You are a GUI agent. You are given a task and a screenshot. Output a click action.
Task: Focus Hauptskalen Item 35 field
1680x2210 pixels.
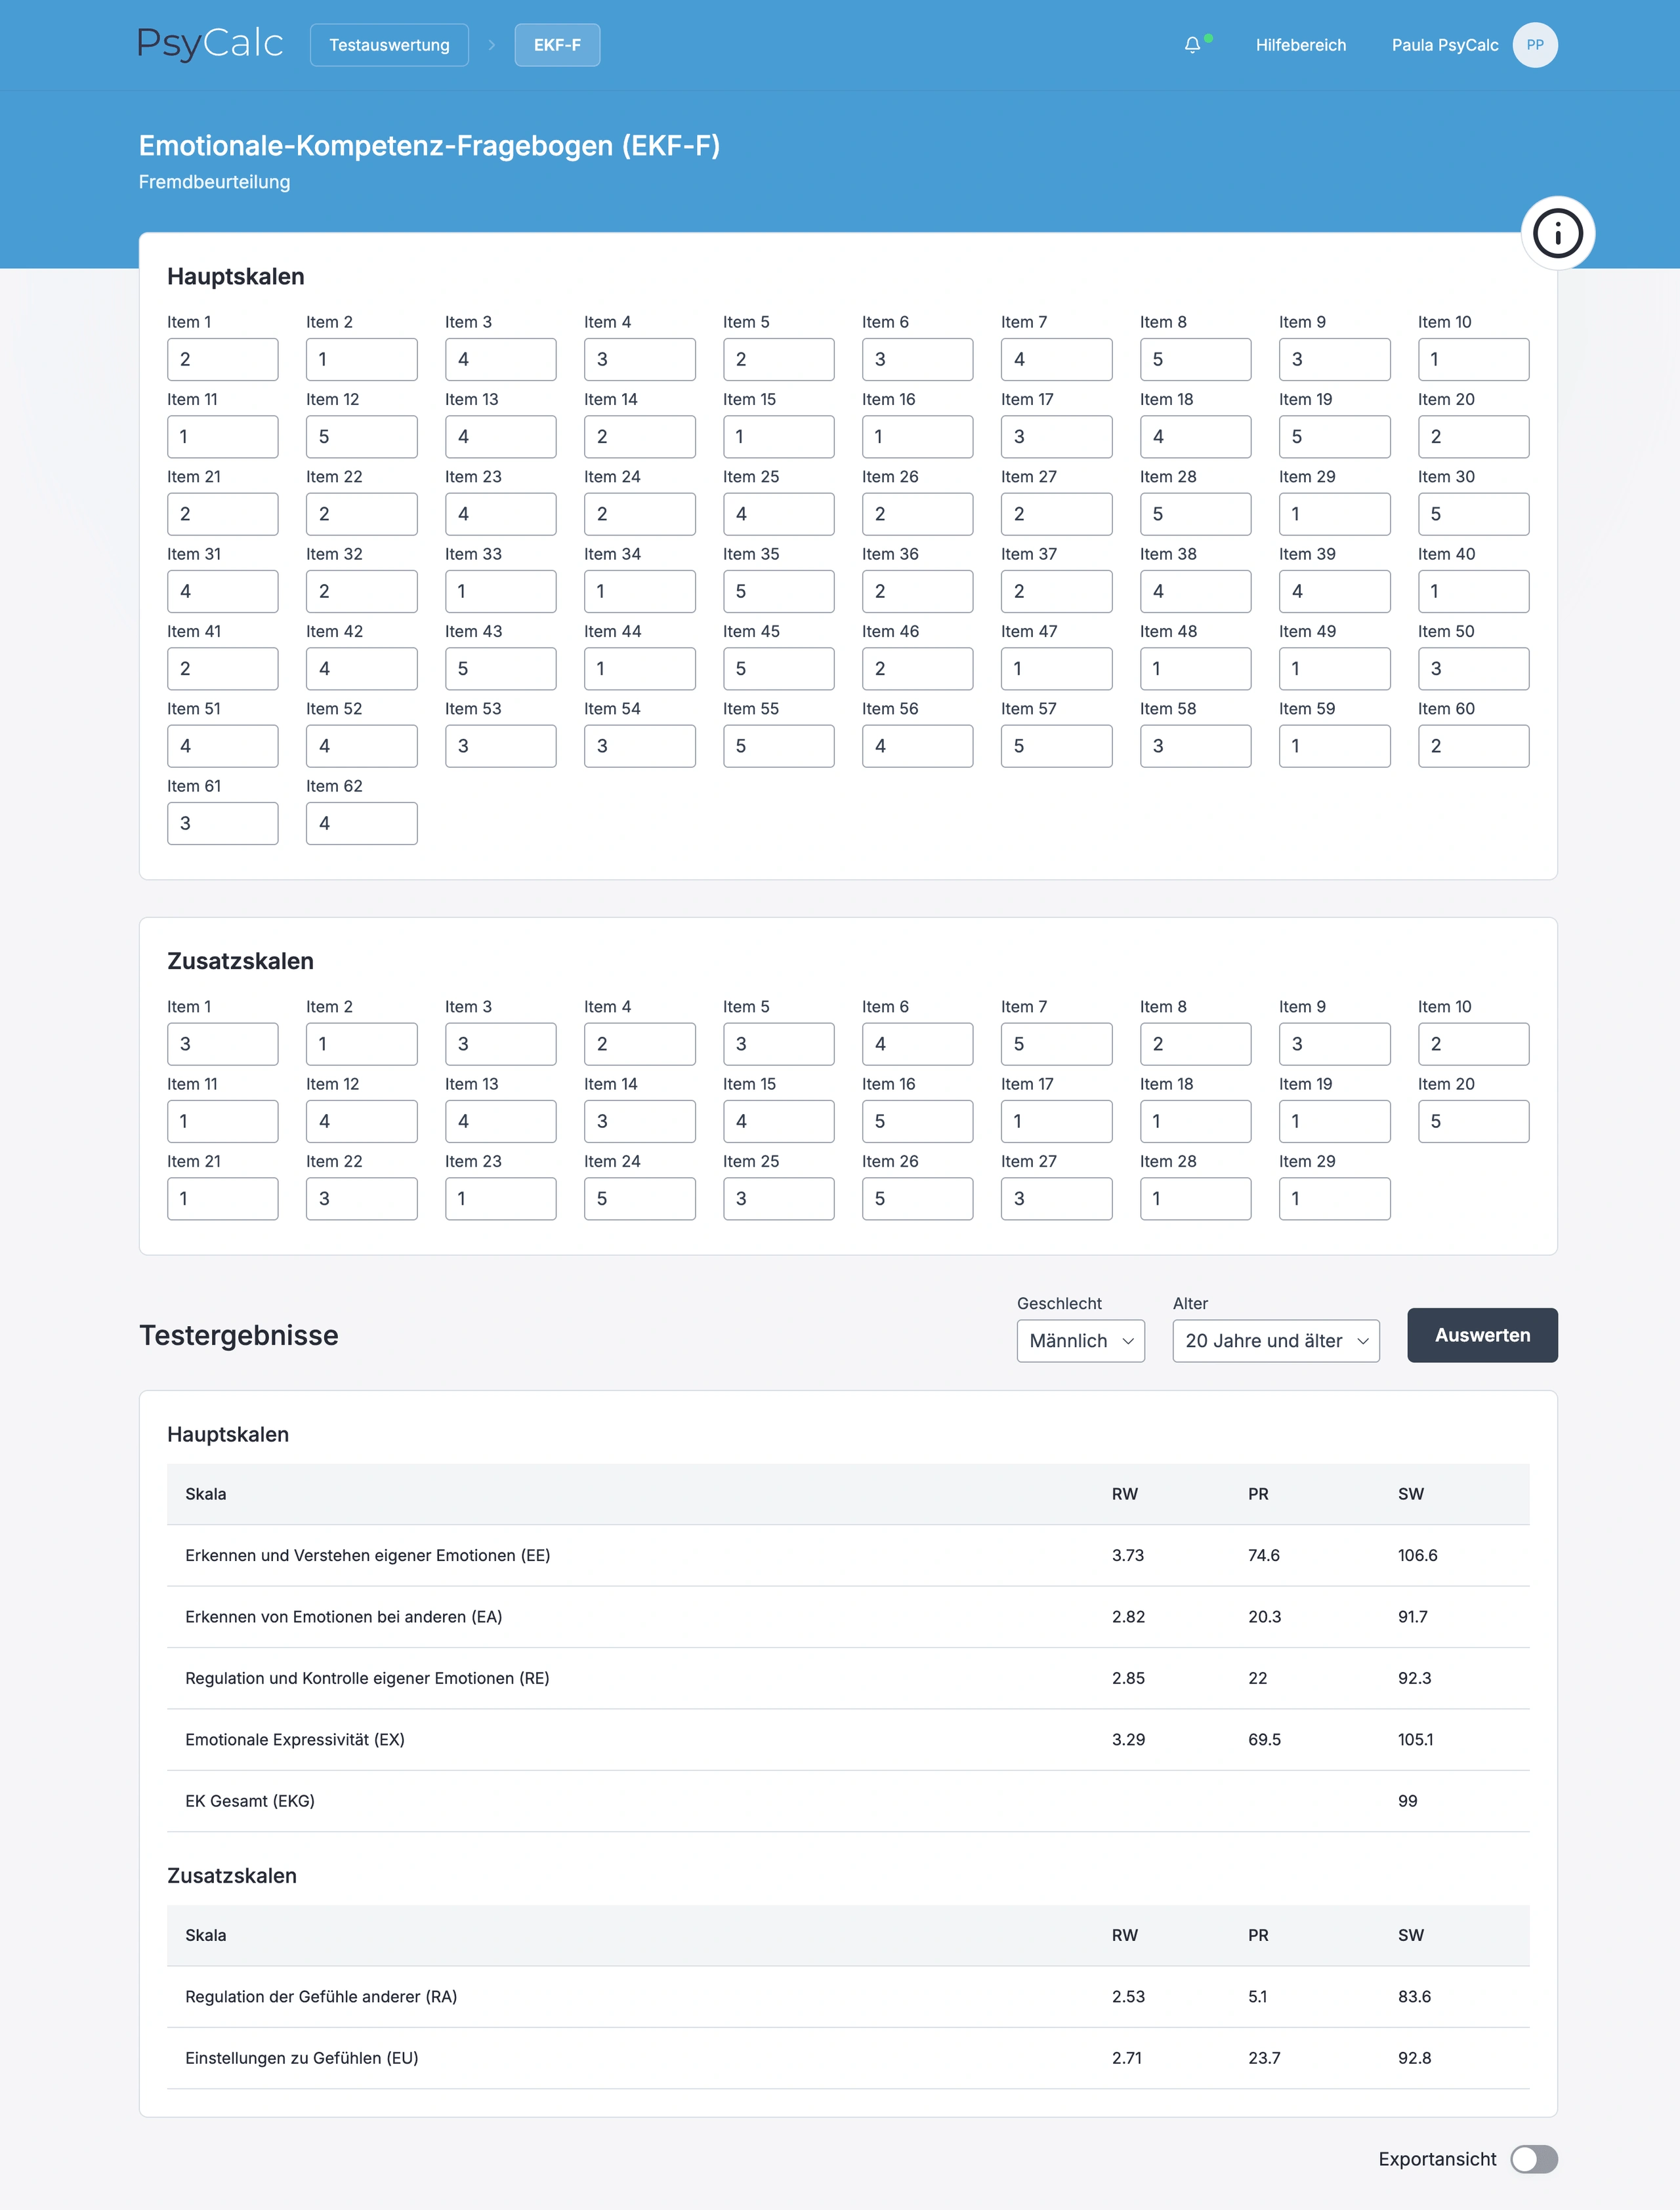(778, 591)
